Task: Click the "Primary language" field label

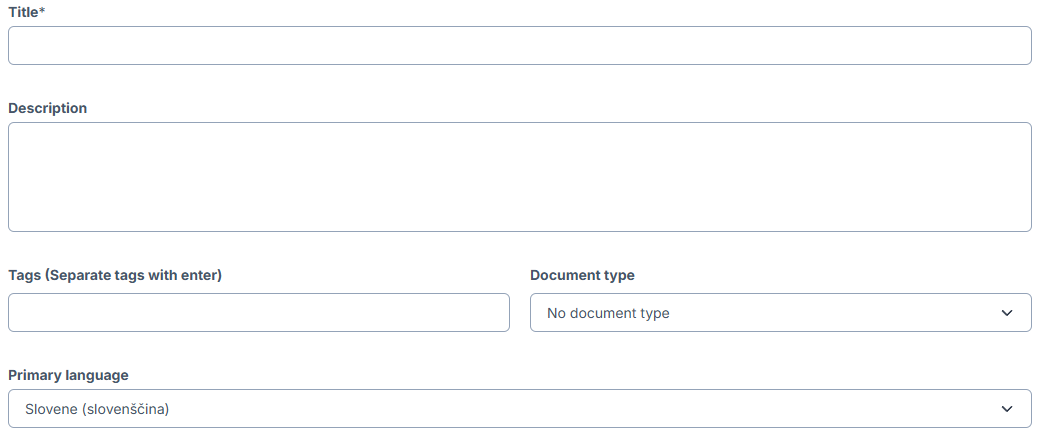Action: point(68,375)
